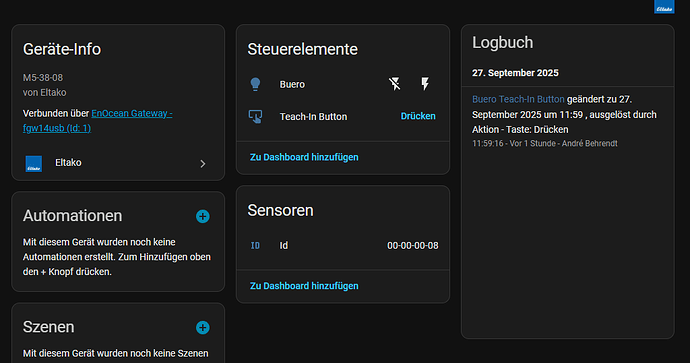
Task: Click the Teach-In Button gesture icon
Action: coord(255,117)
